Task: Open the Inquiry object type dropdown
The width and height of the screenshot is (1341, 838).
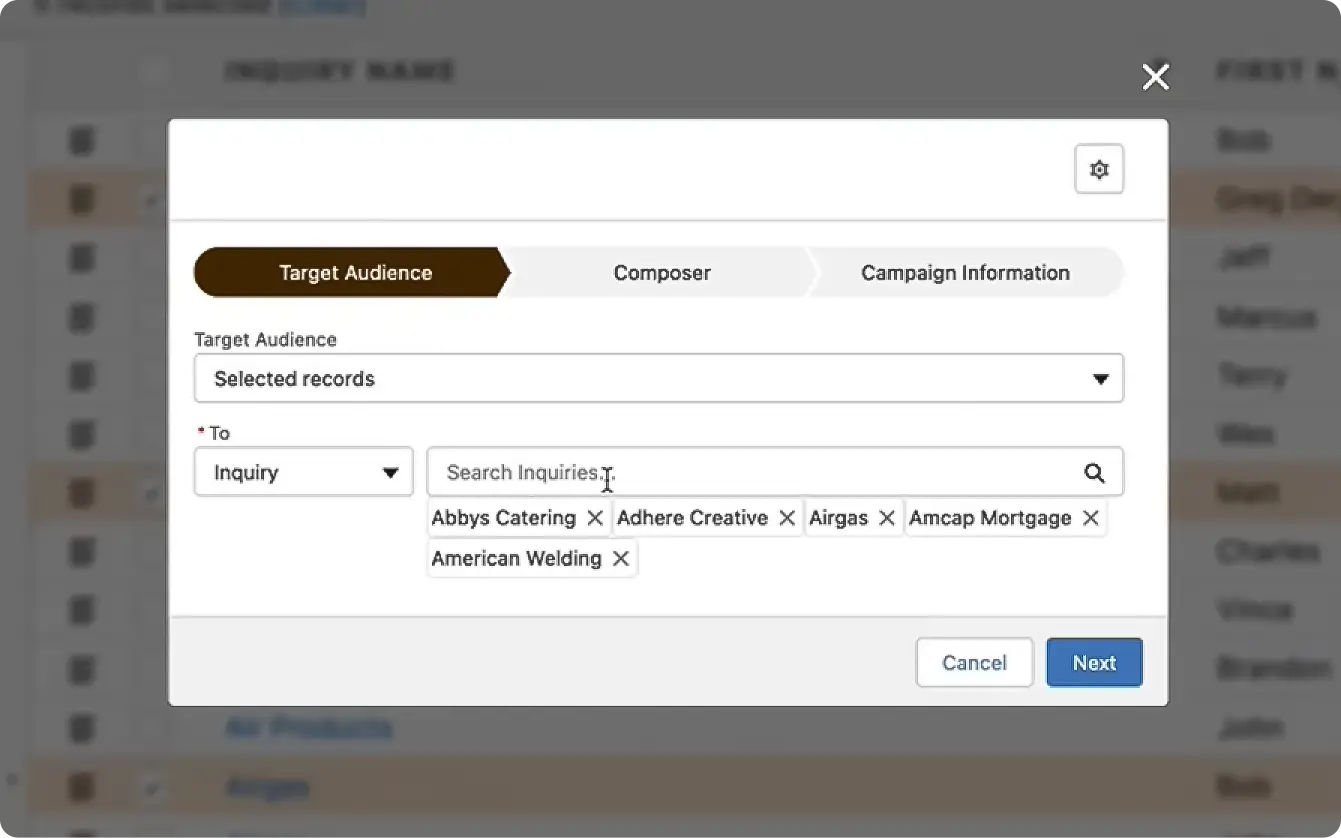Action: pos(304,472)
